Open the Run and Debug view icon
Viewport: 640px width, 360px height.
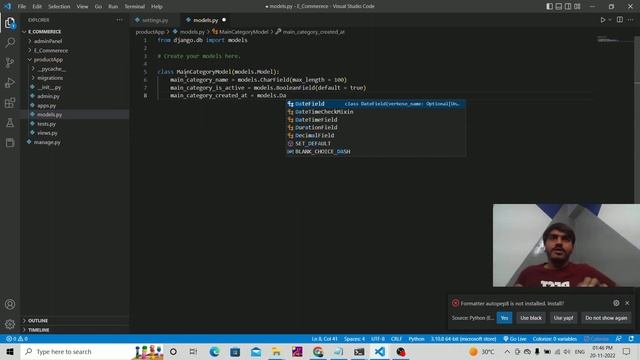(x=10, y=82)
